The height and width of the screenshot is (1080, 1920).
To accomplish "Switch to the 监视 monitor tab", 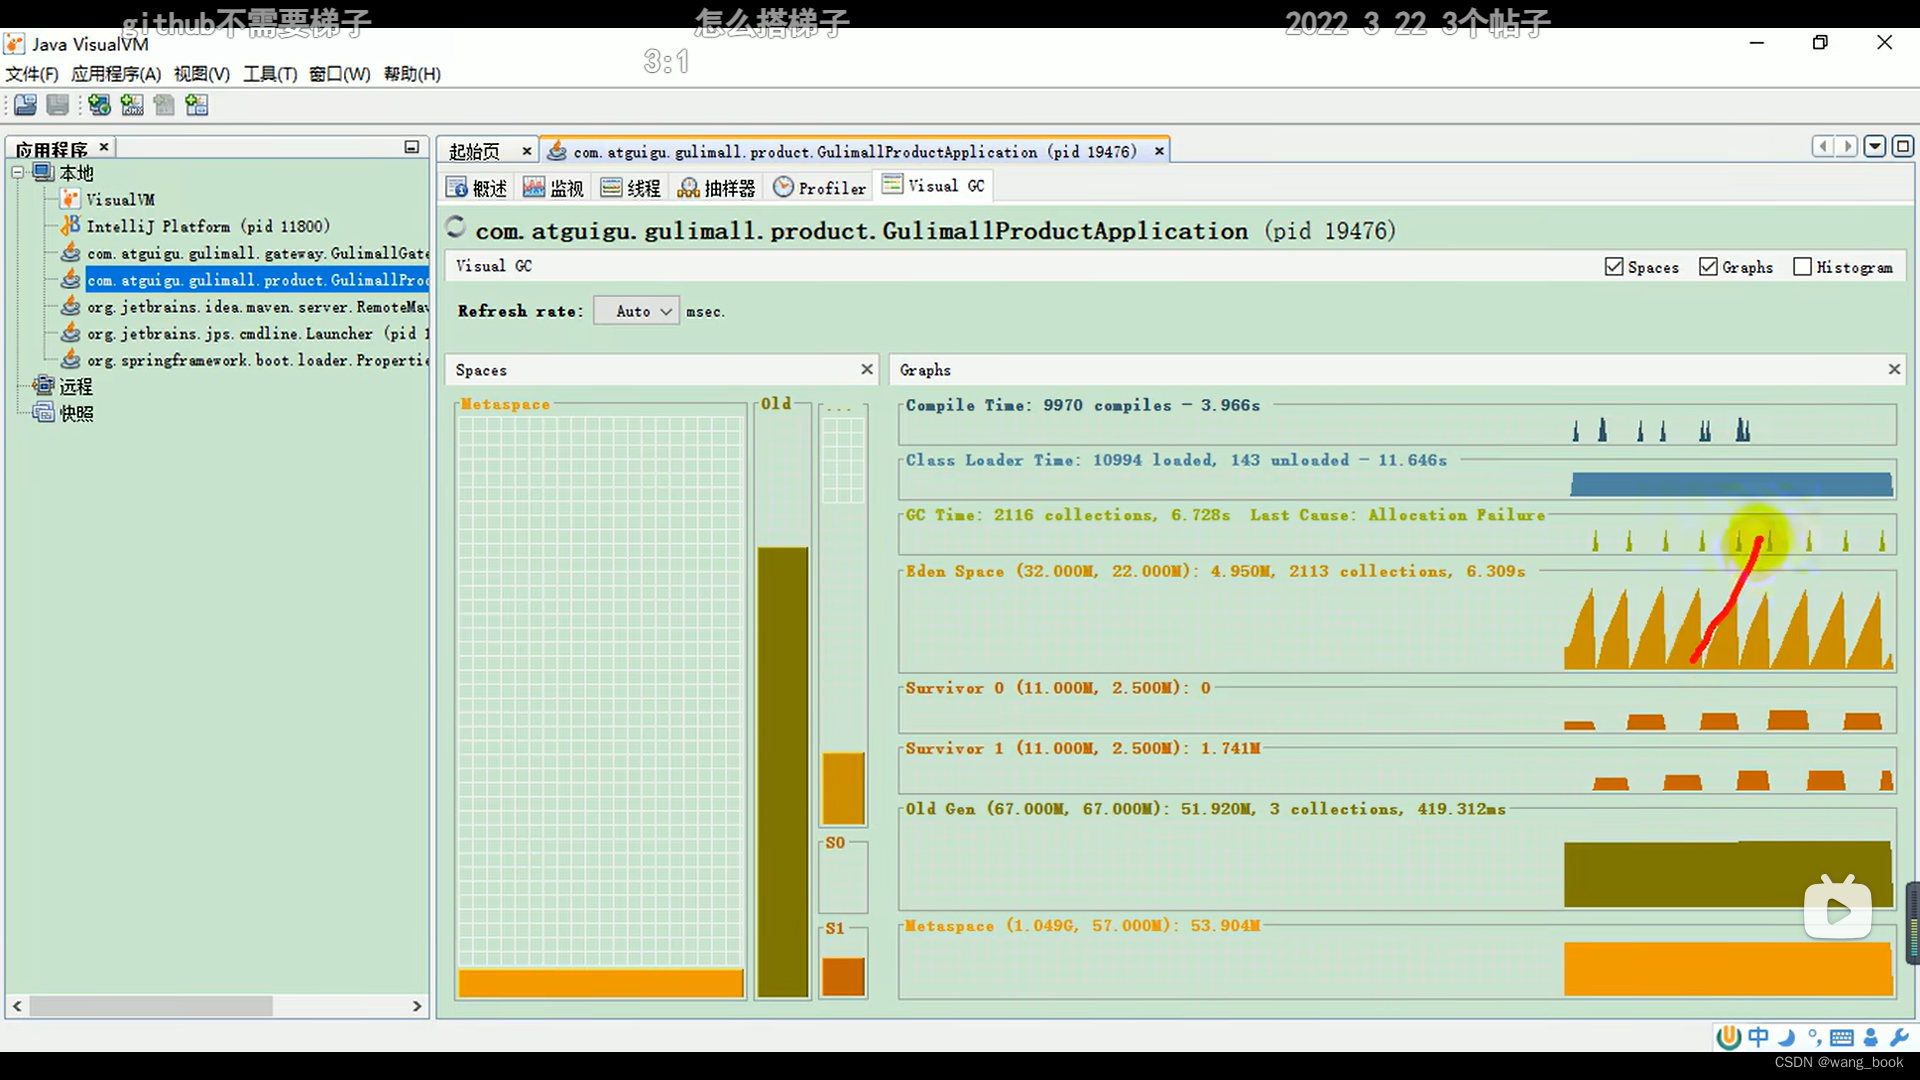I will pos(553,188).
